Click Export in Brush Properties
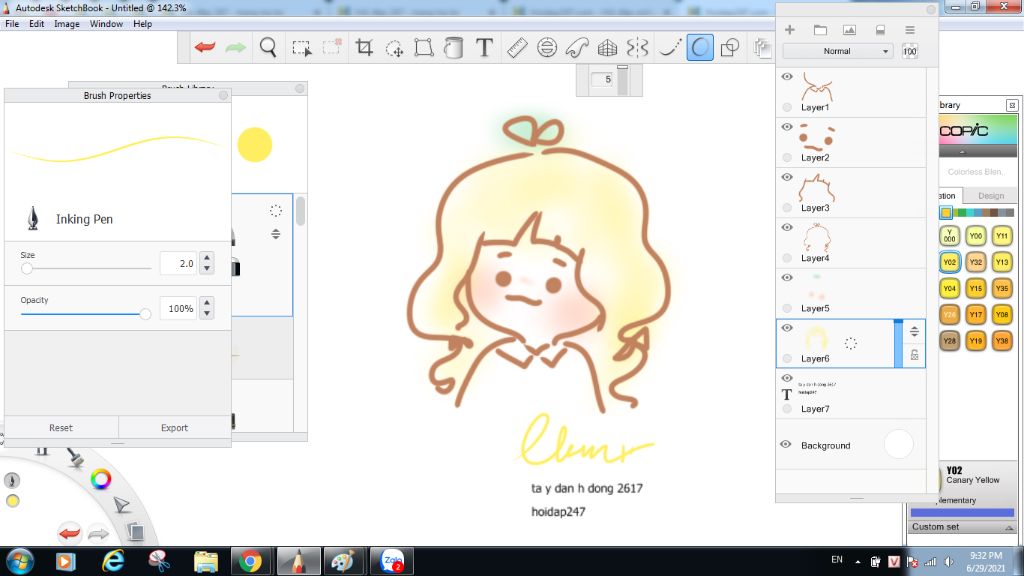Viewport: 1024px width, 576px height. pyautogui.click(x=174, y=428)
